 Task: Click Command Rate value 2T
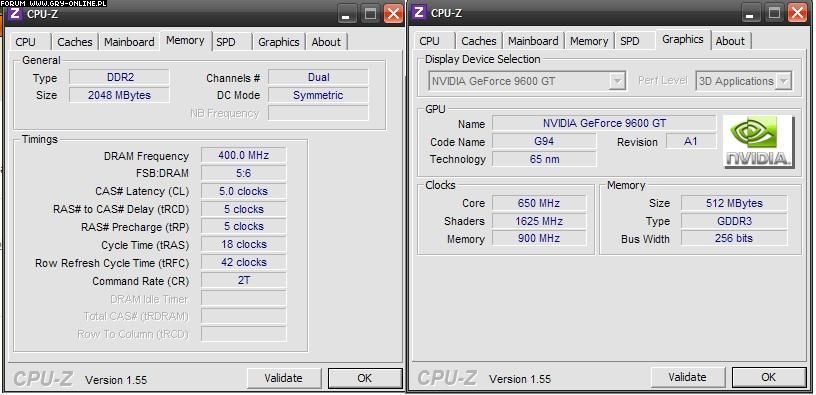[244, 281]
